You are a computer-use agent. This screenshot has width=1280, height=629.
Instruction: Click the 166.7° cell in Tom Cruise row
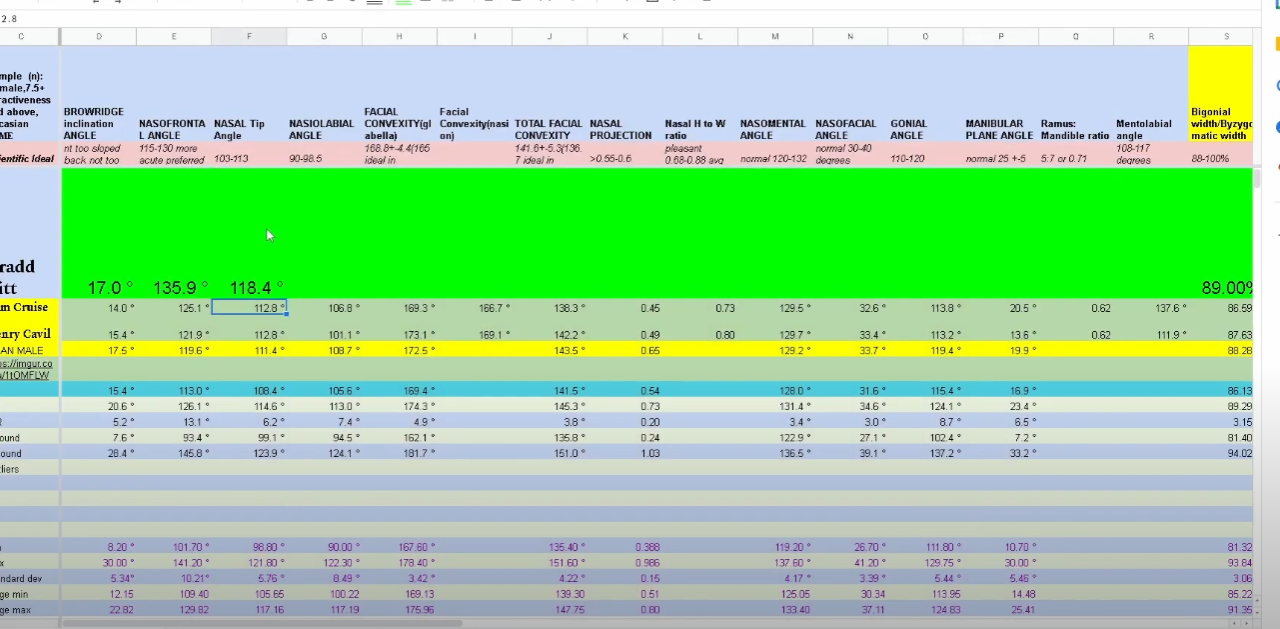pos(474,308)
